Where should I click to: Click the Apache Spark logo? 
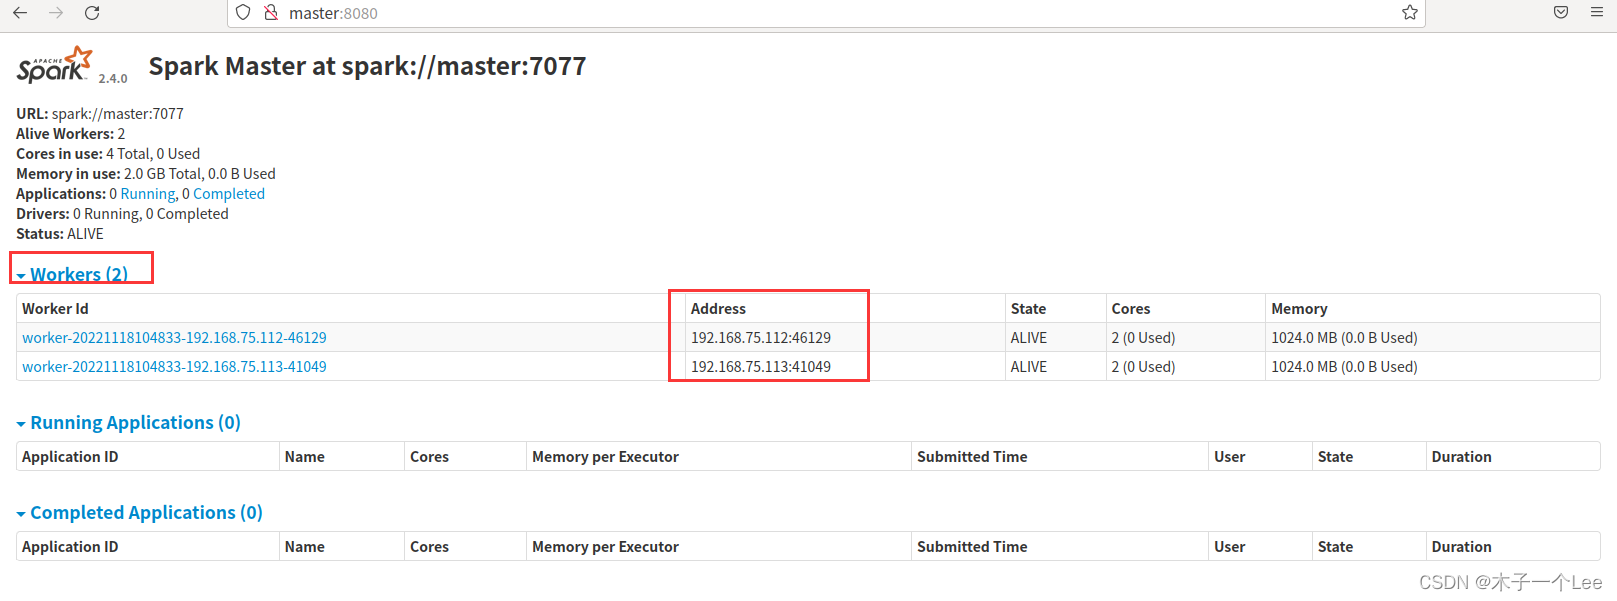[x=55, y=65]
